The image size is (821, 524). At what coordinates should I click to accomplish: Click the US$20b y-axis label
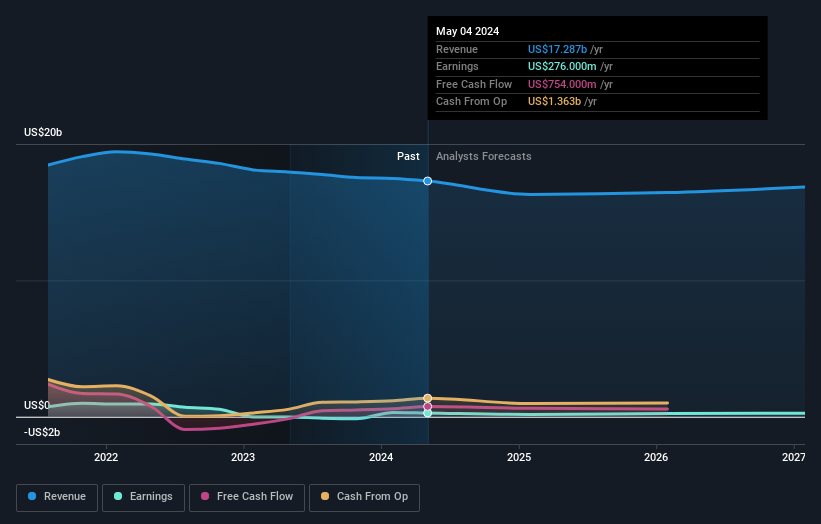click(43, 132)
